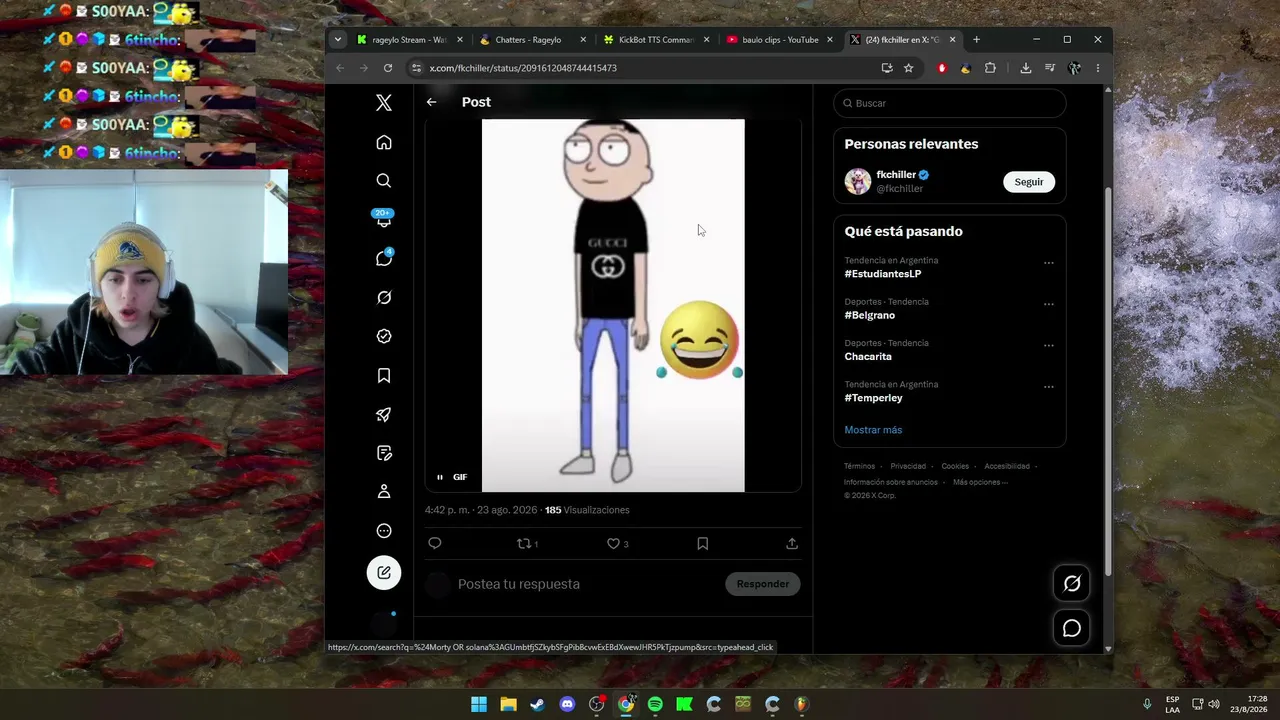
Task: Reload the current page
Action: (x=388, y=68)
